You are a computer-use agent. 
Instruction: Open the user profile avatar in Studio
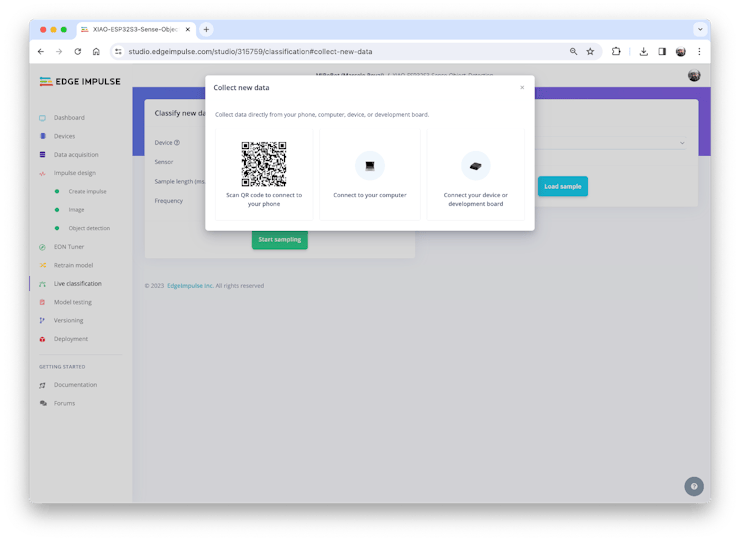694,76
